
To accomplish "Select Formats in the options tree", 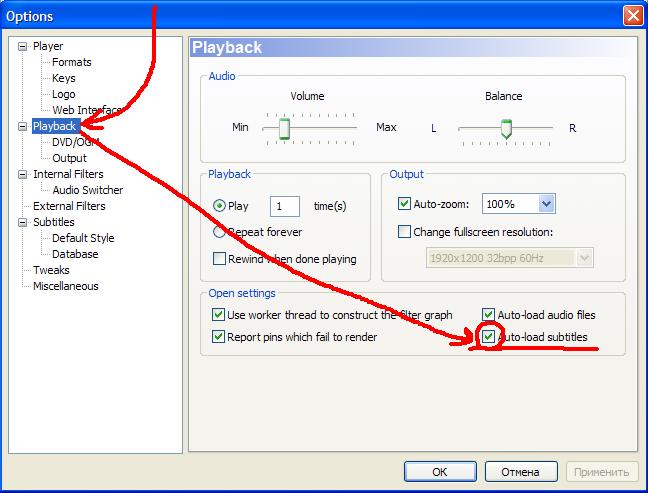I will coord(71,62).
